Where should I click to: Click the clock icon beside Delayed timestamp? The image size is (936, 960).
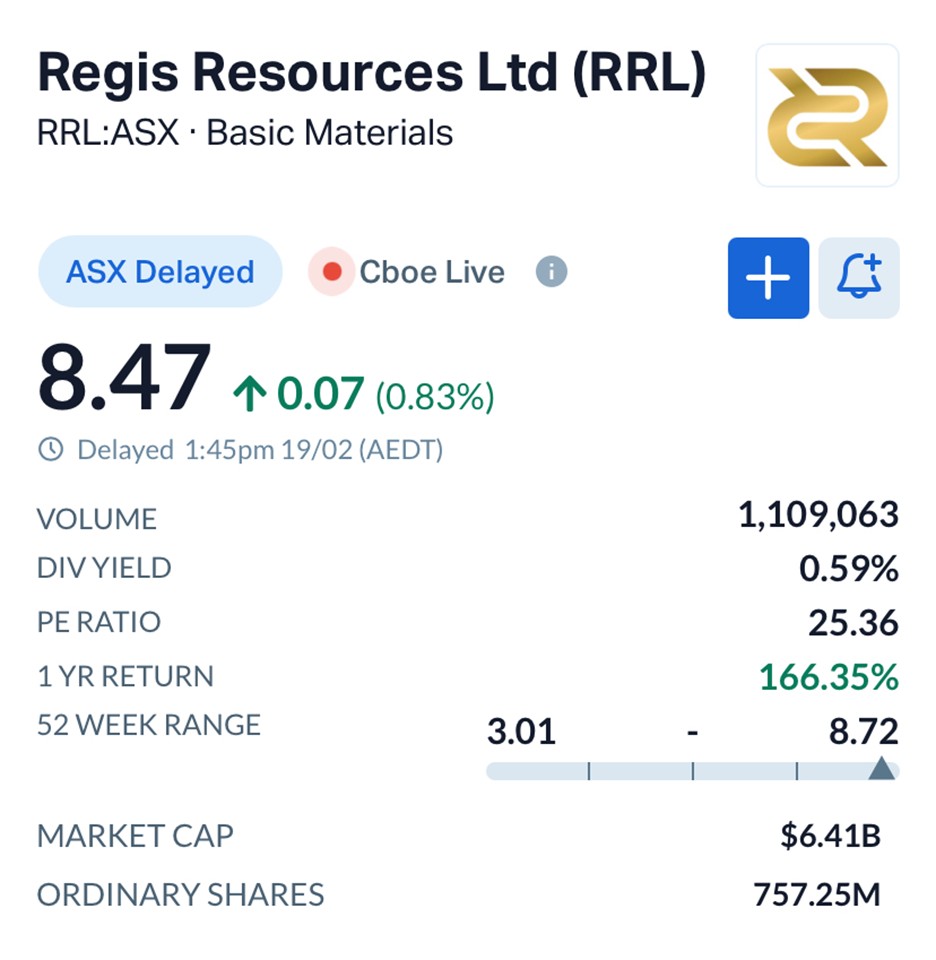coord(50,450)
